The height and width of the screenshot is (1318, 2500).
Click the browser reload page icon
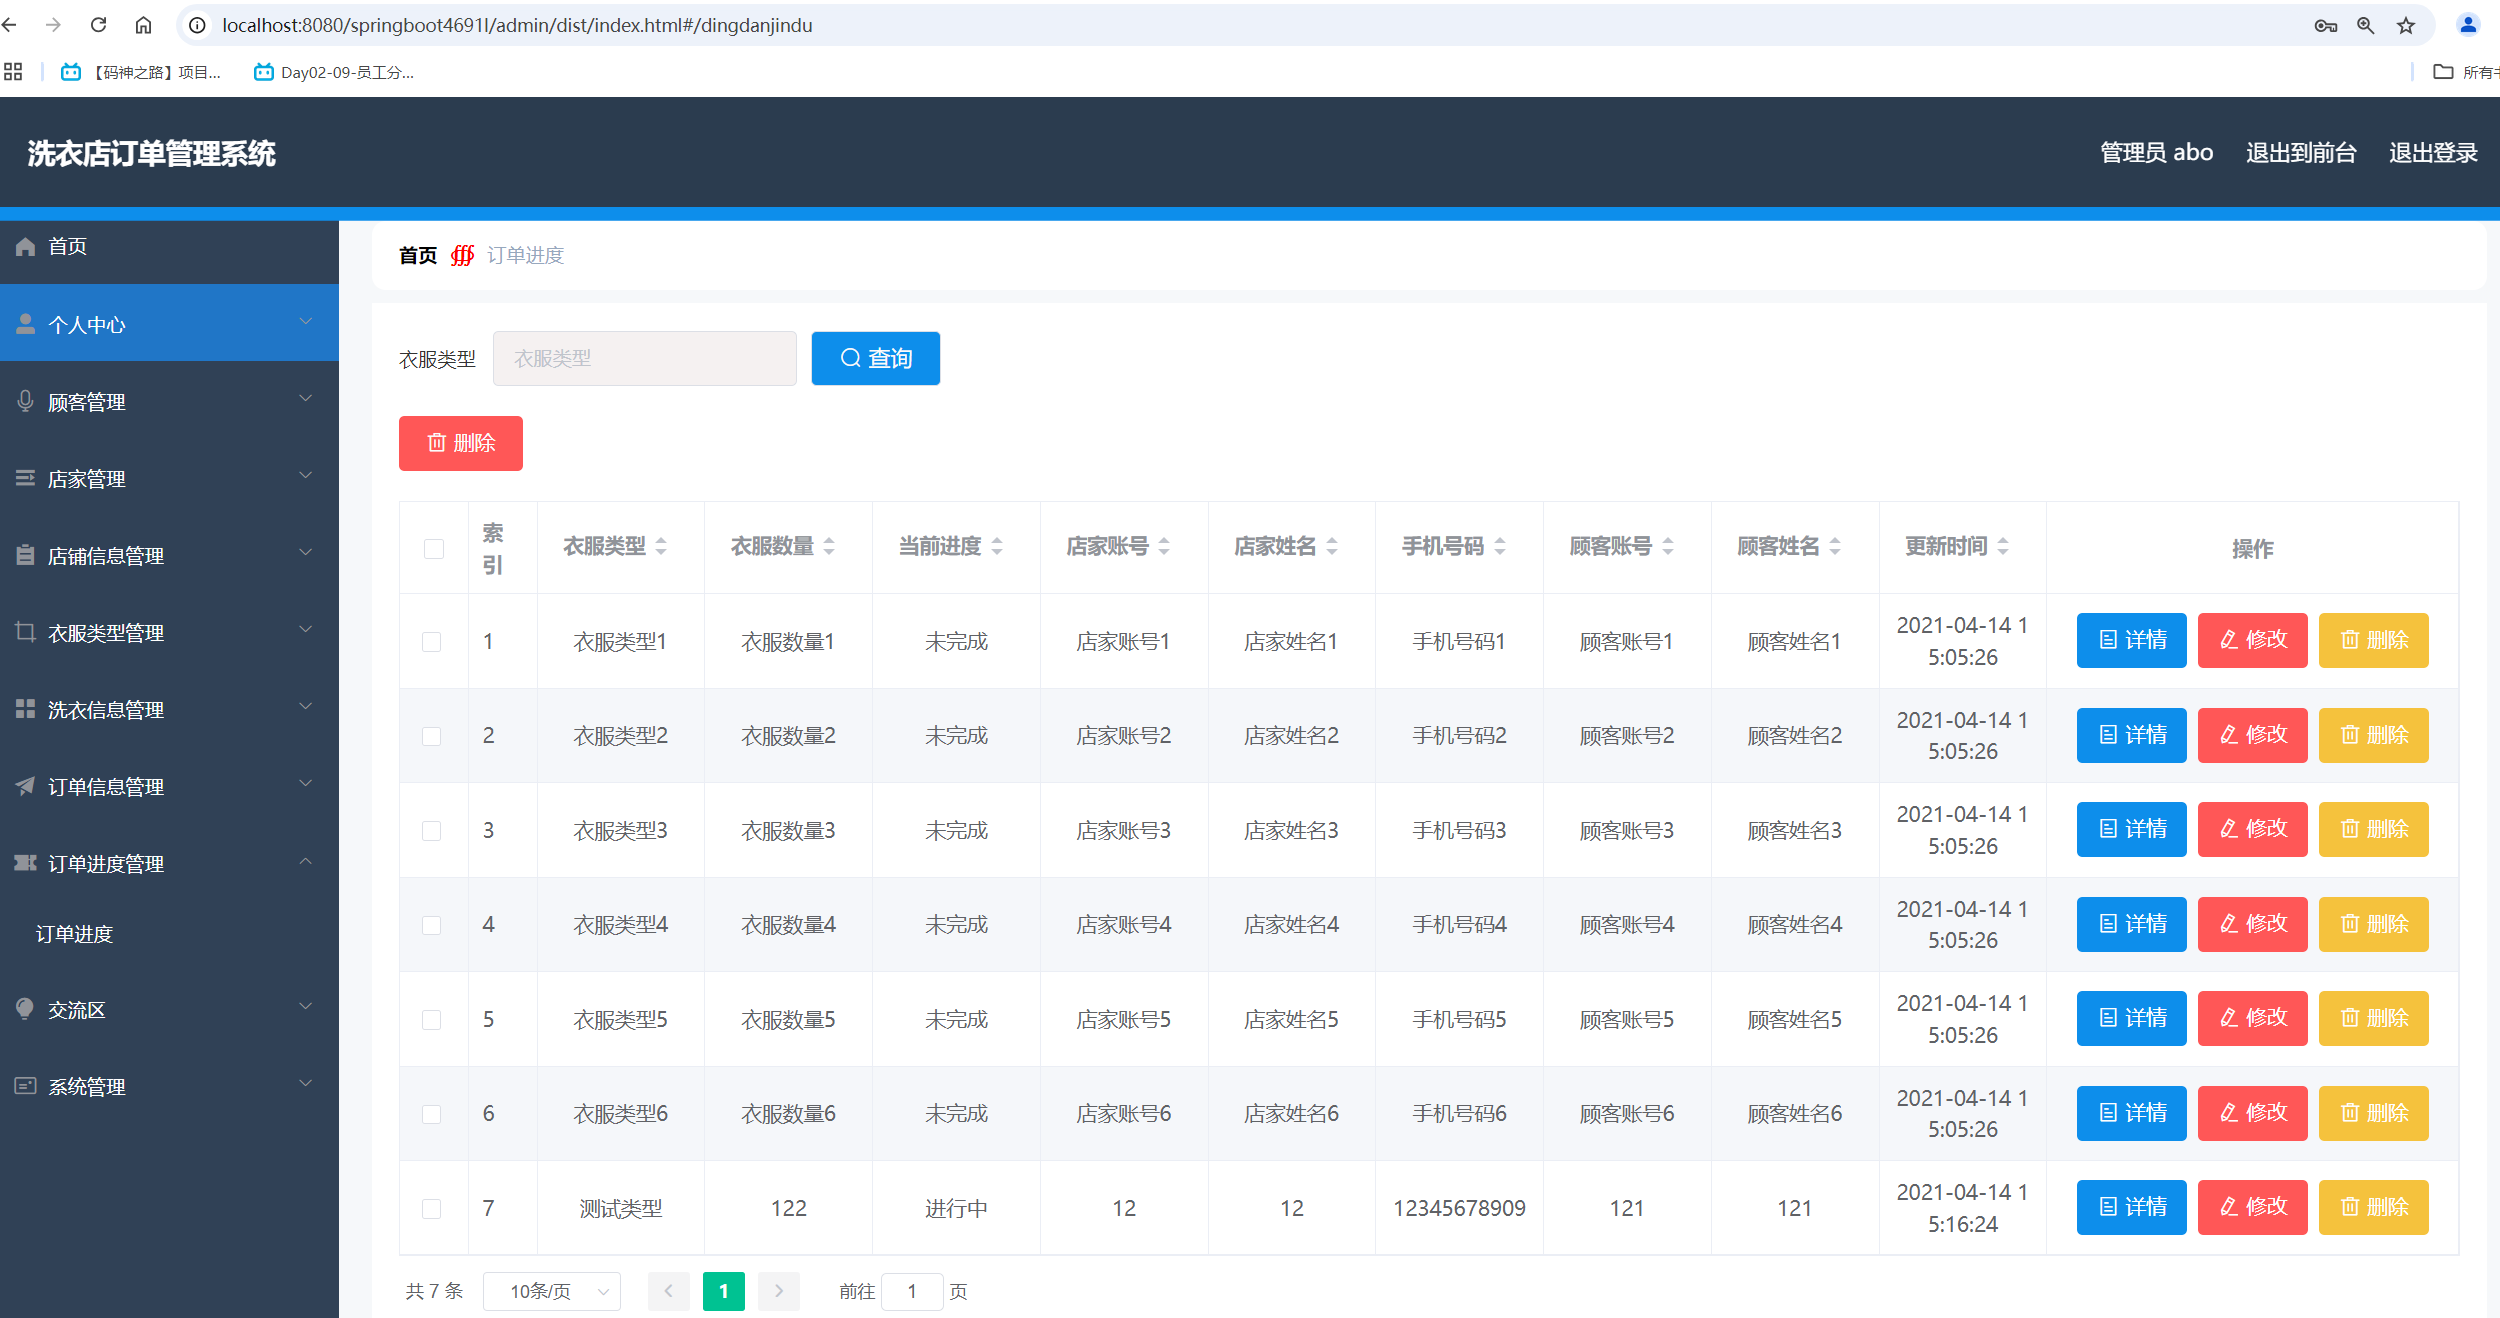[x=98, y=25]
